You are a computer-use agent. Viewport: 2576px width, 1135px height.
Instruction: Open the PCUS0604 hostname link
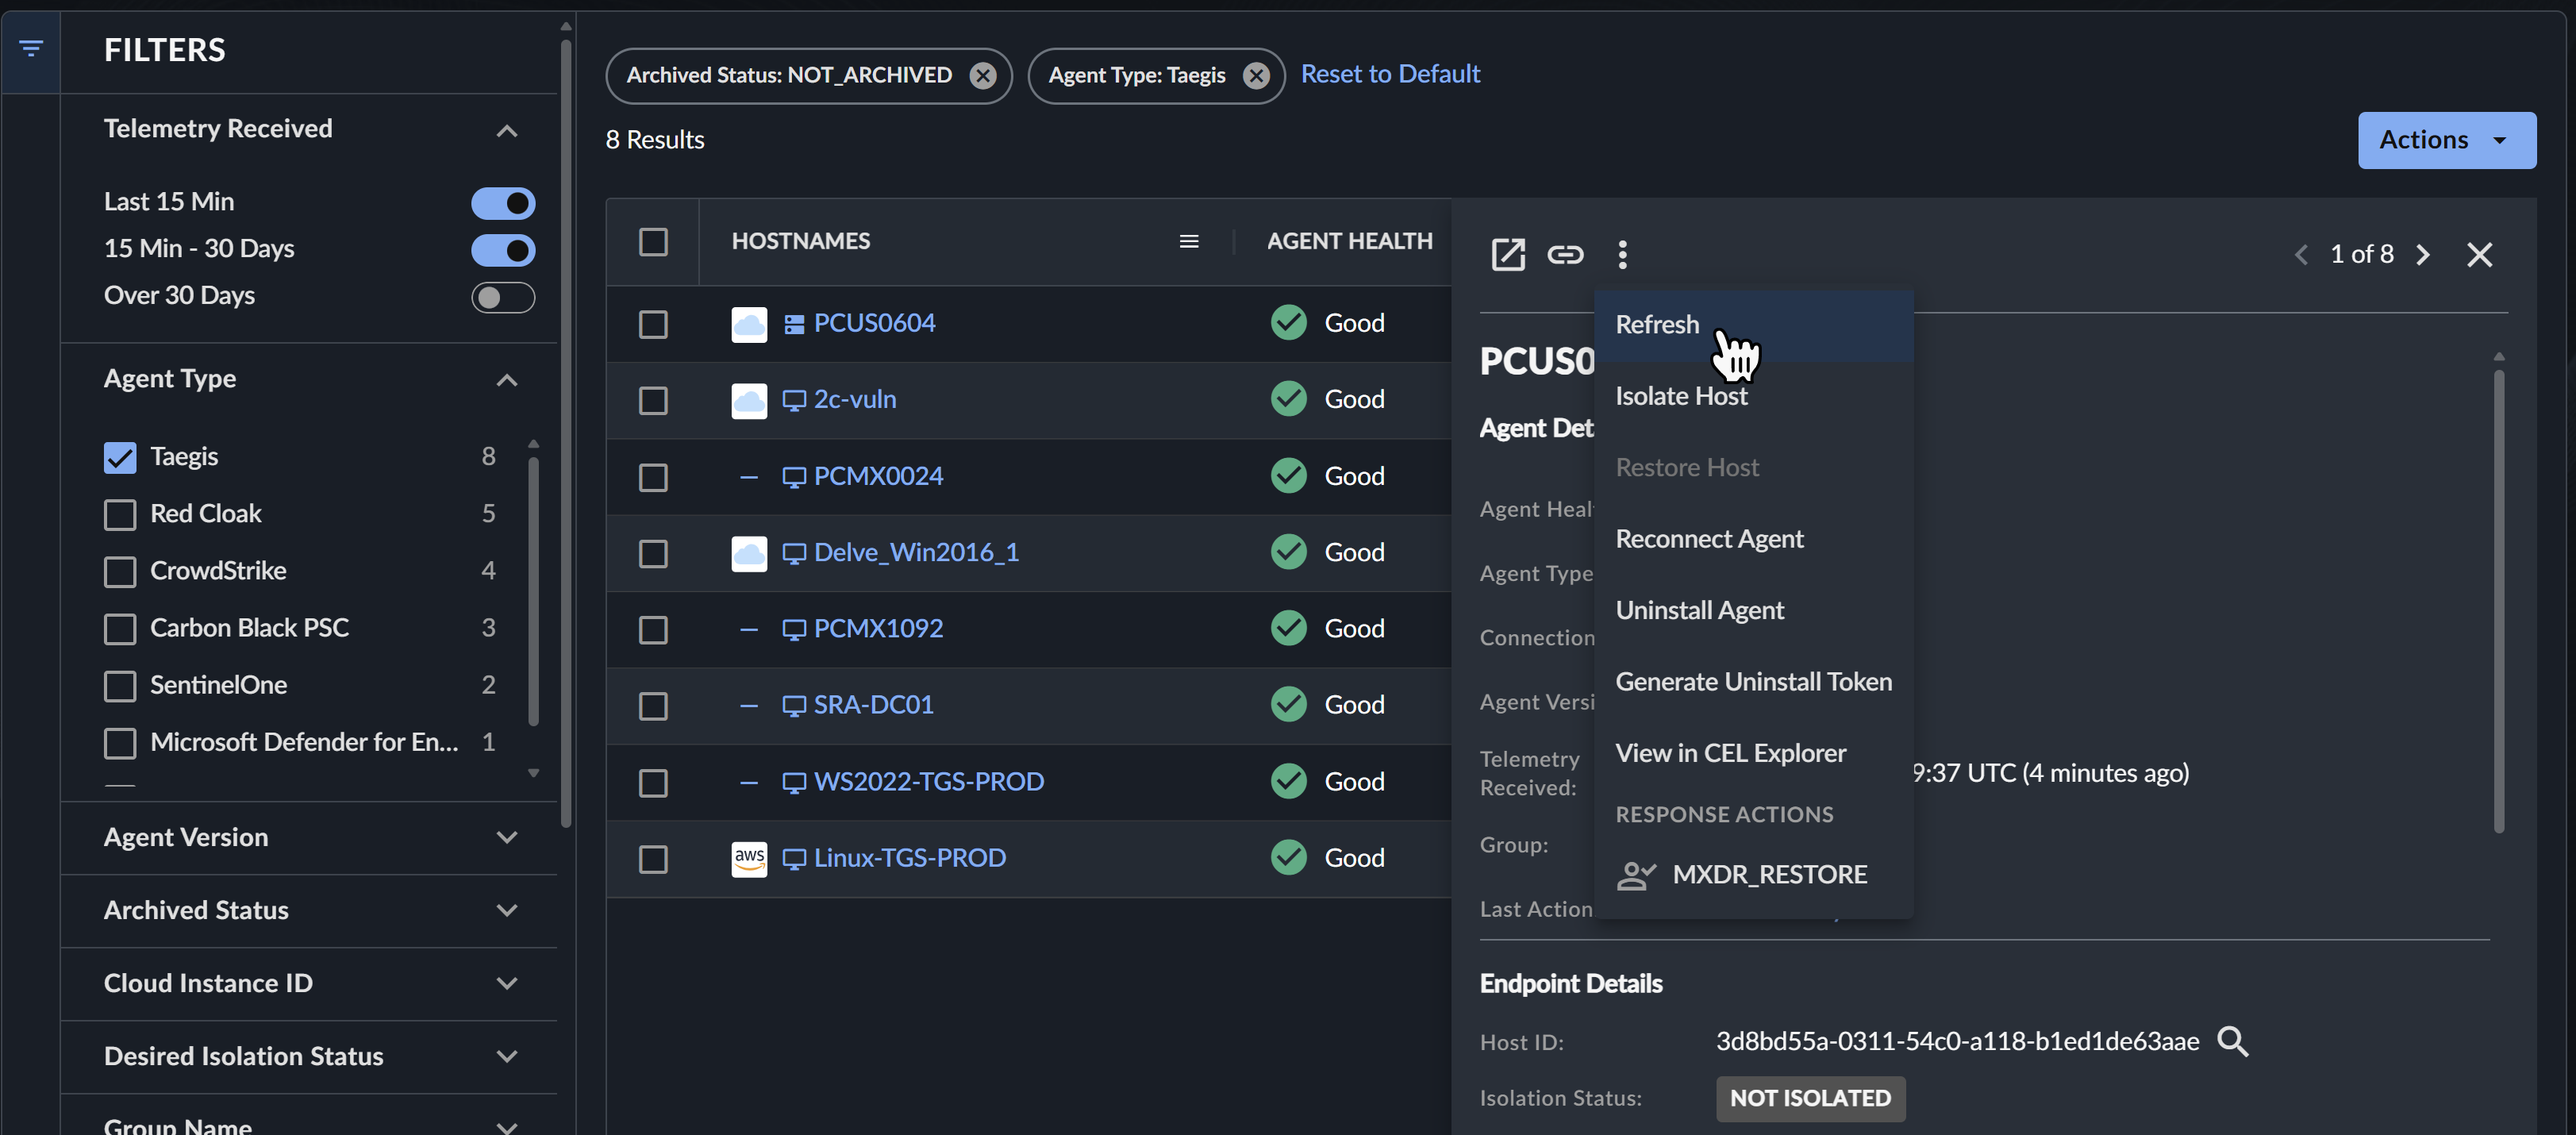pos(874,323)
